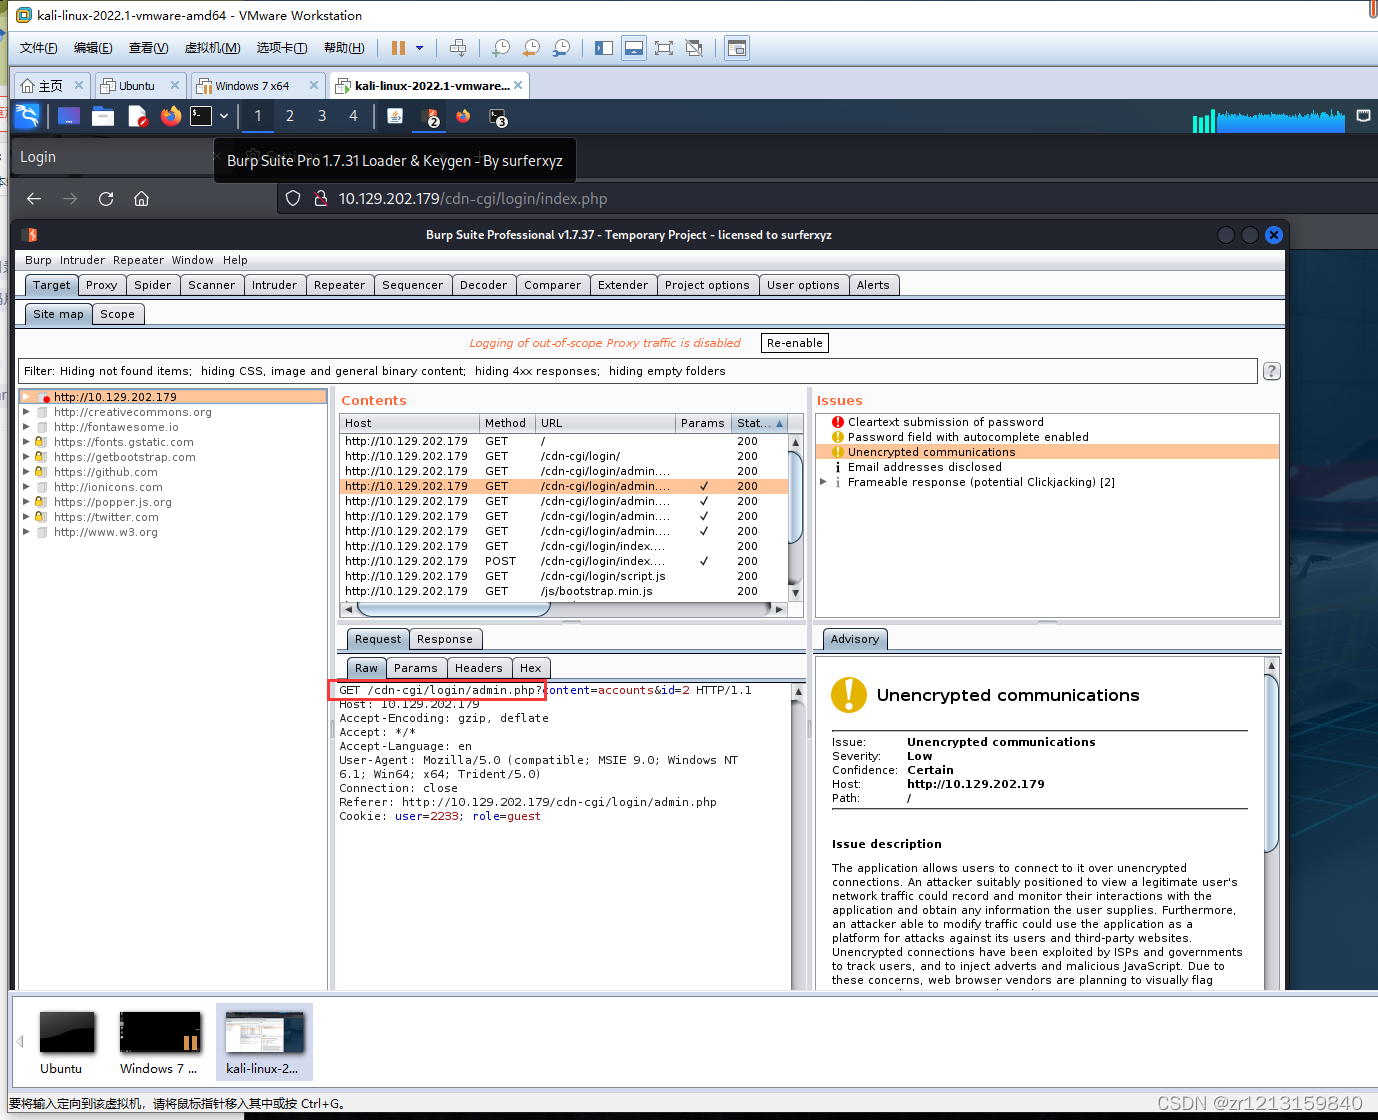Click the Firefox back arrow
1378x1120 pixels.
coord(34,199)
